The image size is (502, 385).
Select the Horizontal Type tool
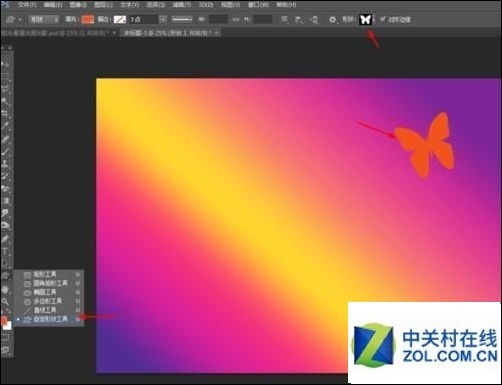5,251
